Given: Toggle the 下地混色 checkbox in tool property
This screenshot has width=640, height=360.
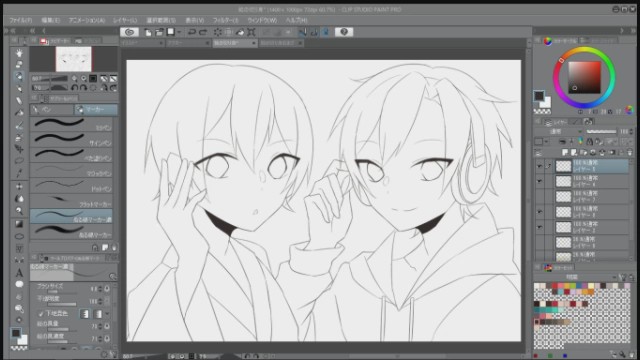Looking at the screenshot, I should [x=41, y=313].
